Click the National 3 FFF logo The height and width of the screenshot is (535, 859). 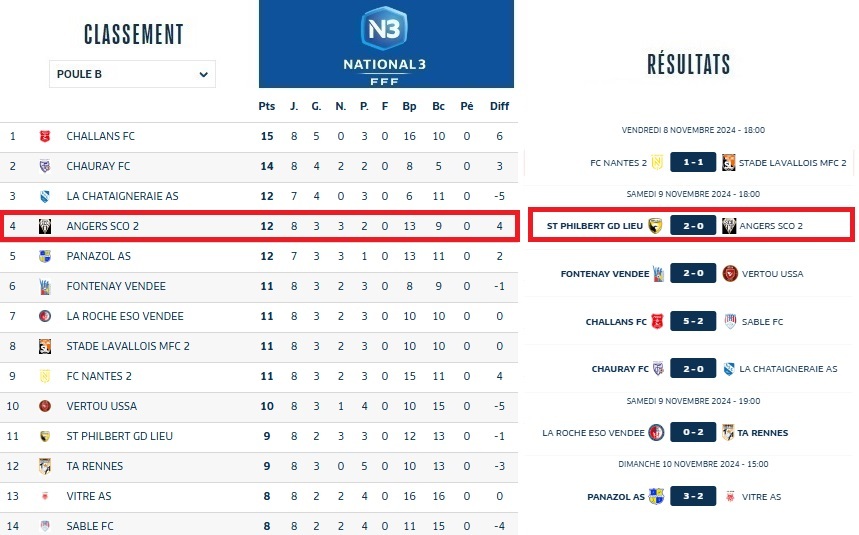pos(386,44)
